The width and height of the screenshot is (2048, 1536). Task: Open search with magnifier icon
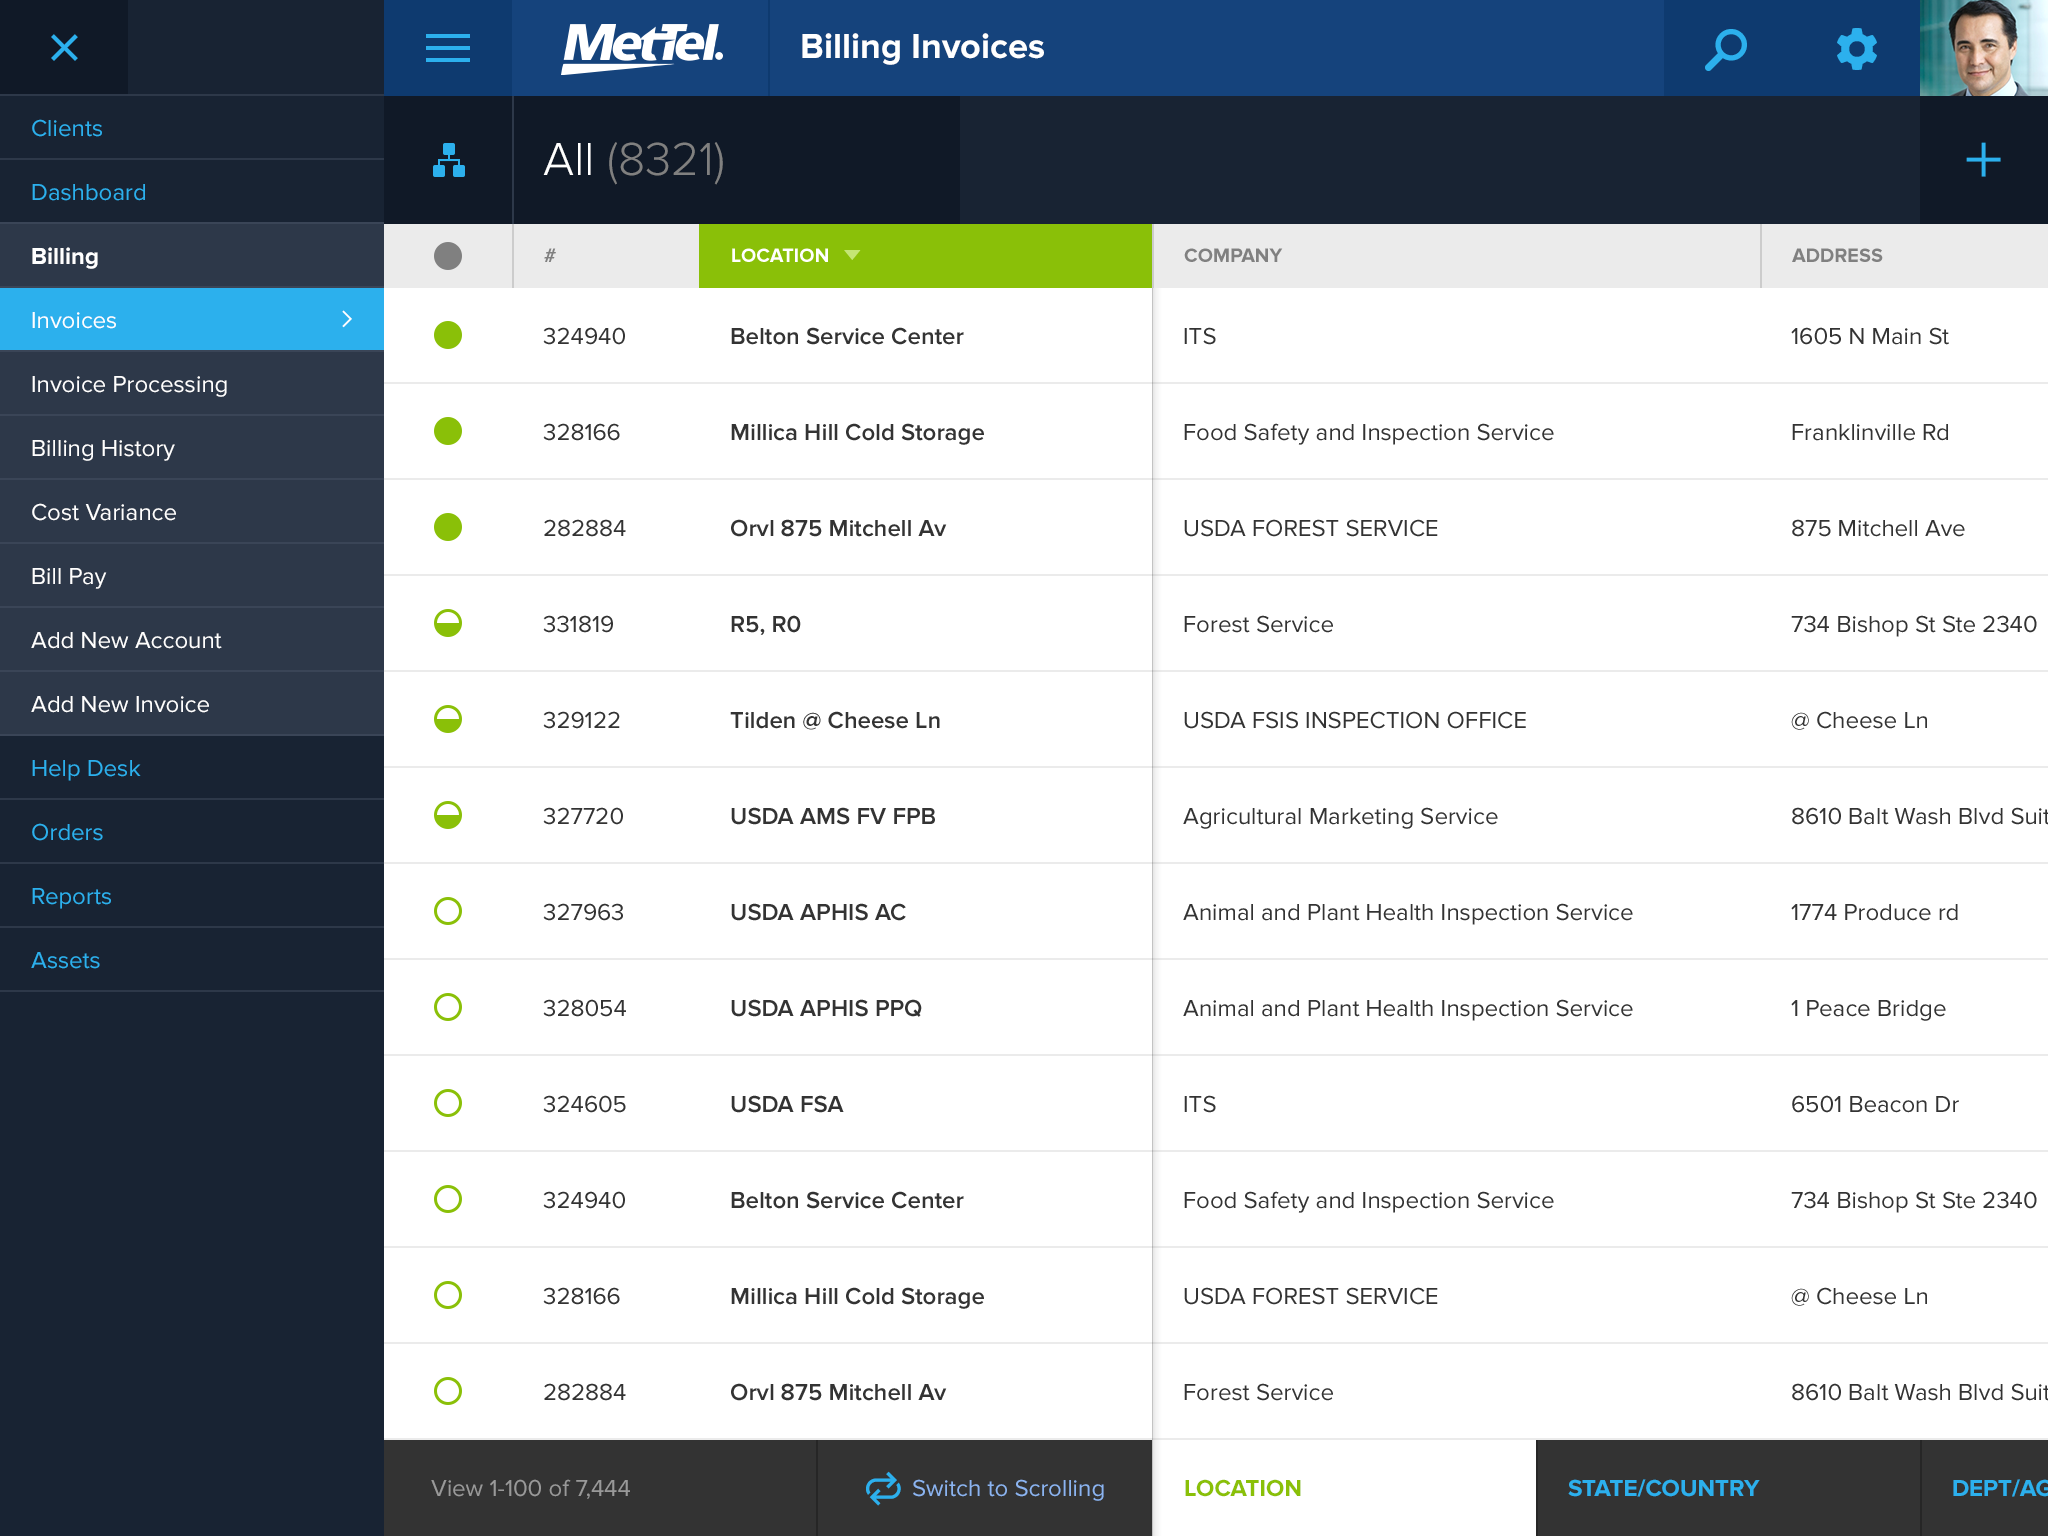point(1726,47)
